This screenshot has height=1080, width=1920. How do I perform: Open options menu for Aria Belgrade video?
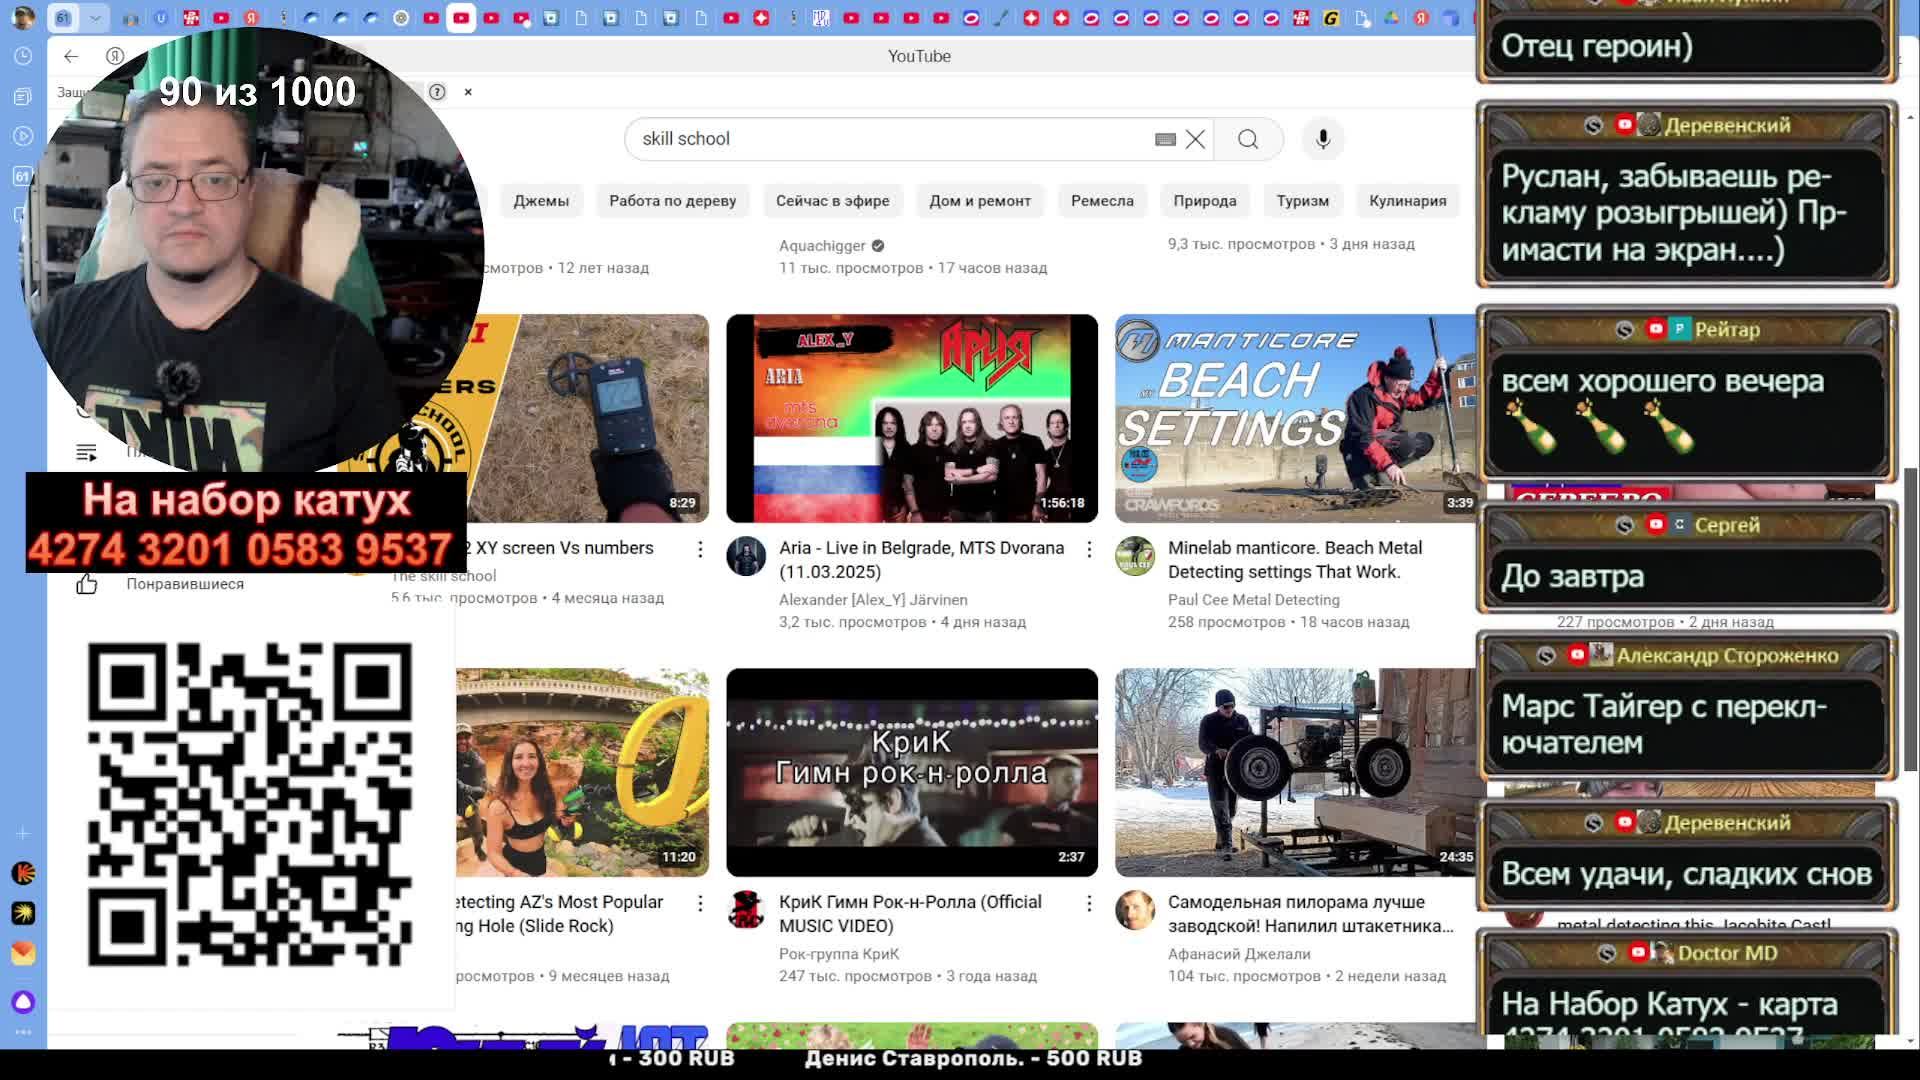1089,549
